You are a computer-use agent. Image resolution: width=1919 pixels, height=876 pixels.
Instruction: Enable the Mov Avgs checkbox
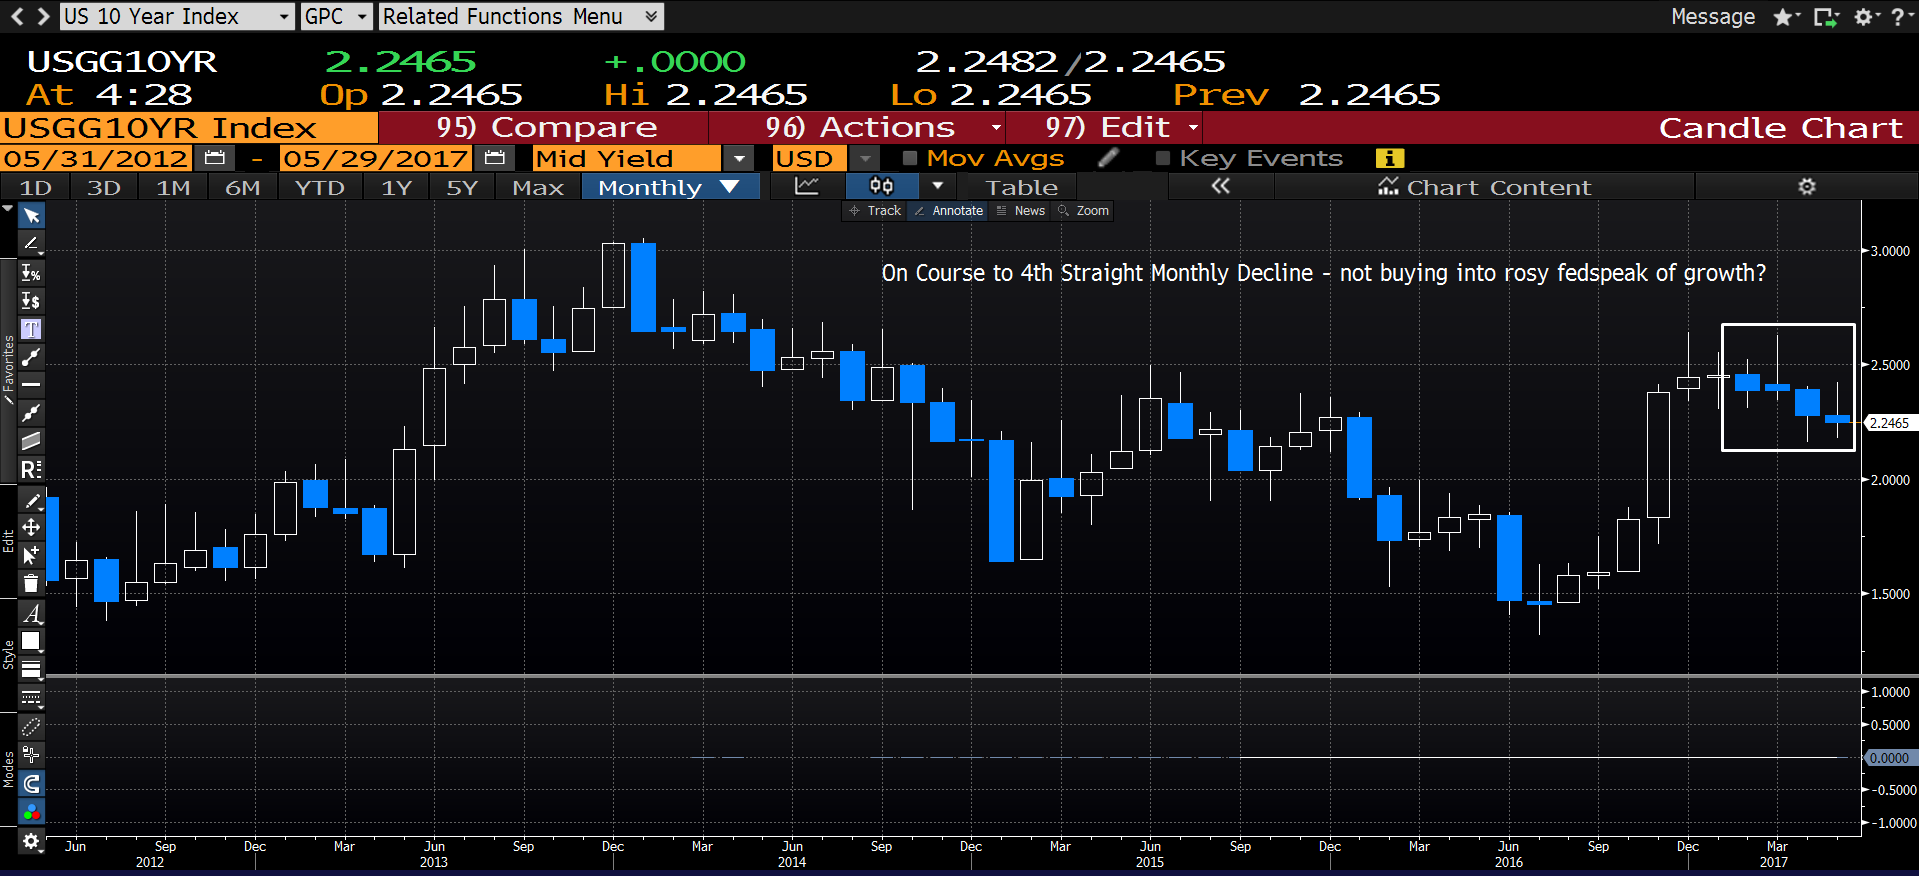click(910, 158)
